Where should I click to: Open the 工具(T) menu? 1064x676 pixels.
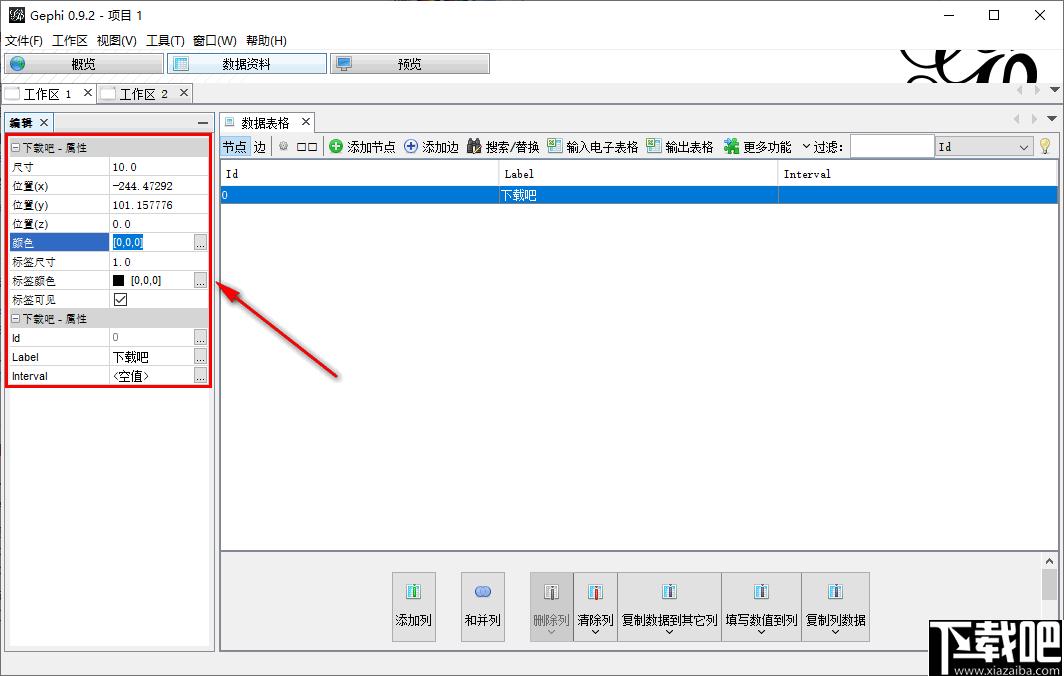coord(165,41)
